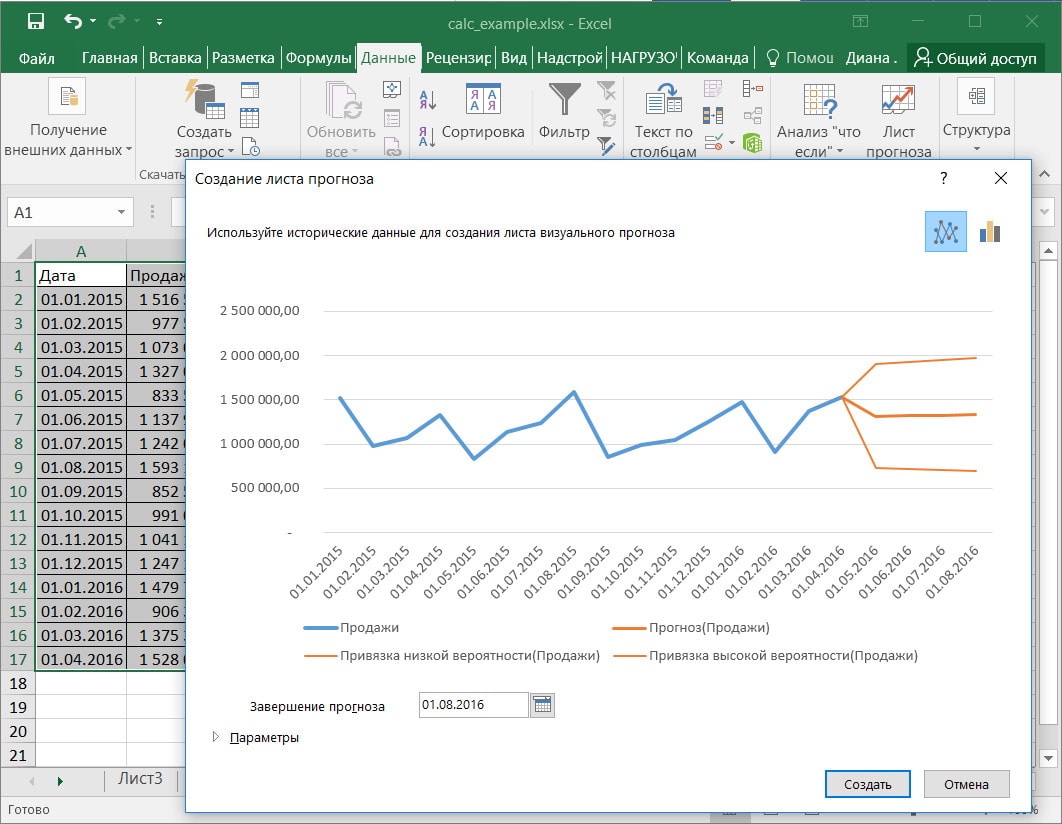The width and height of the screenshot is (1062, 824).
Task: Open Текст по столбцам tool
Action: click(x=662, y=100)
